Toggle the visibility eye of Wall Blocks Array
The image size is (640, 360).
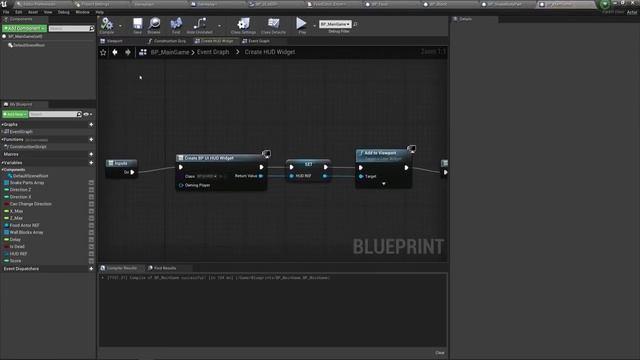click(91, 232)
